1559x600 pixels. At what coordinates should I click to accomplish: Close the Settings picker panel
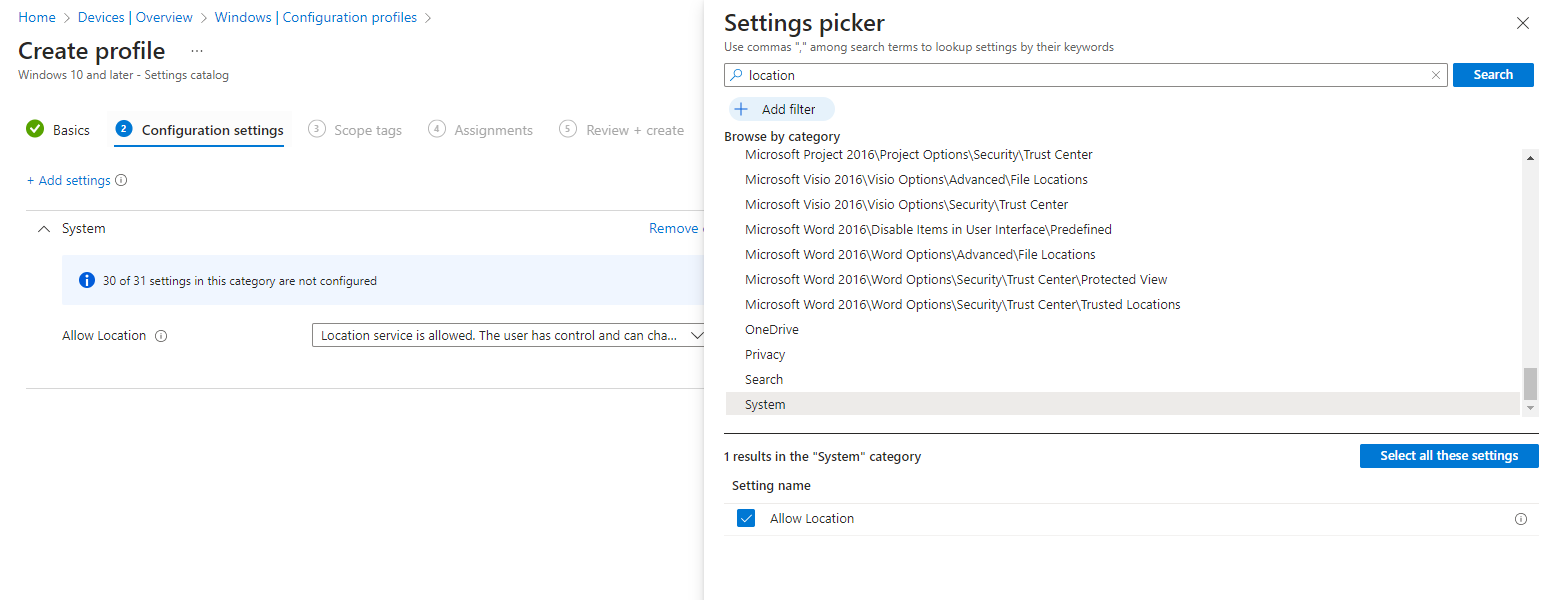tap(1522, 23)
